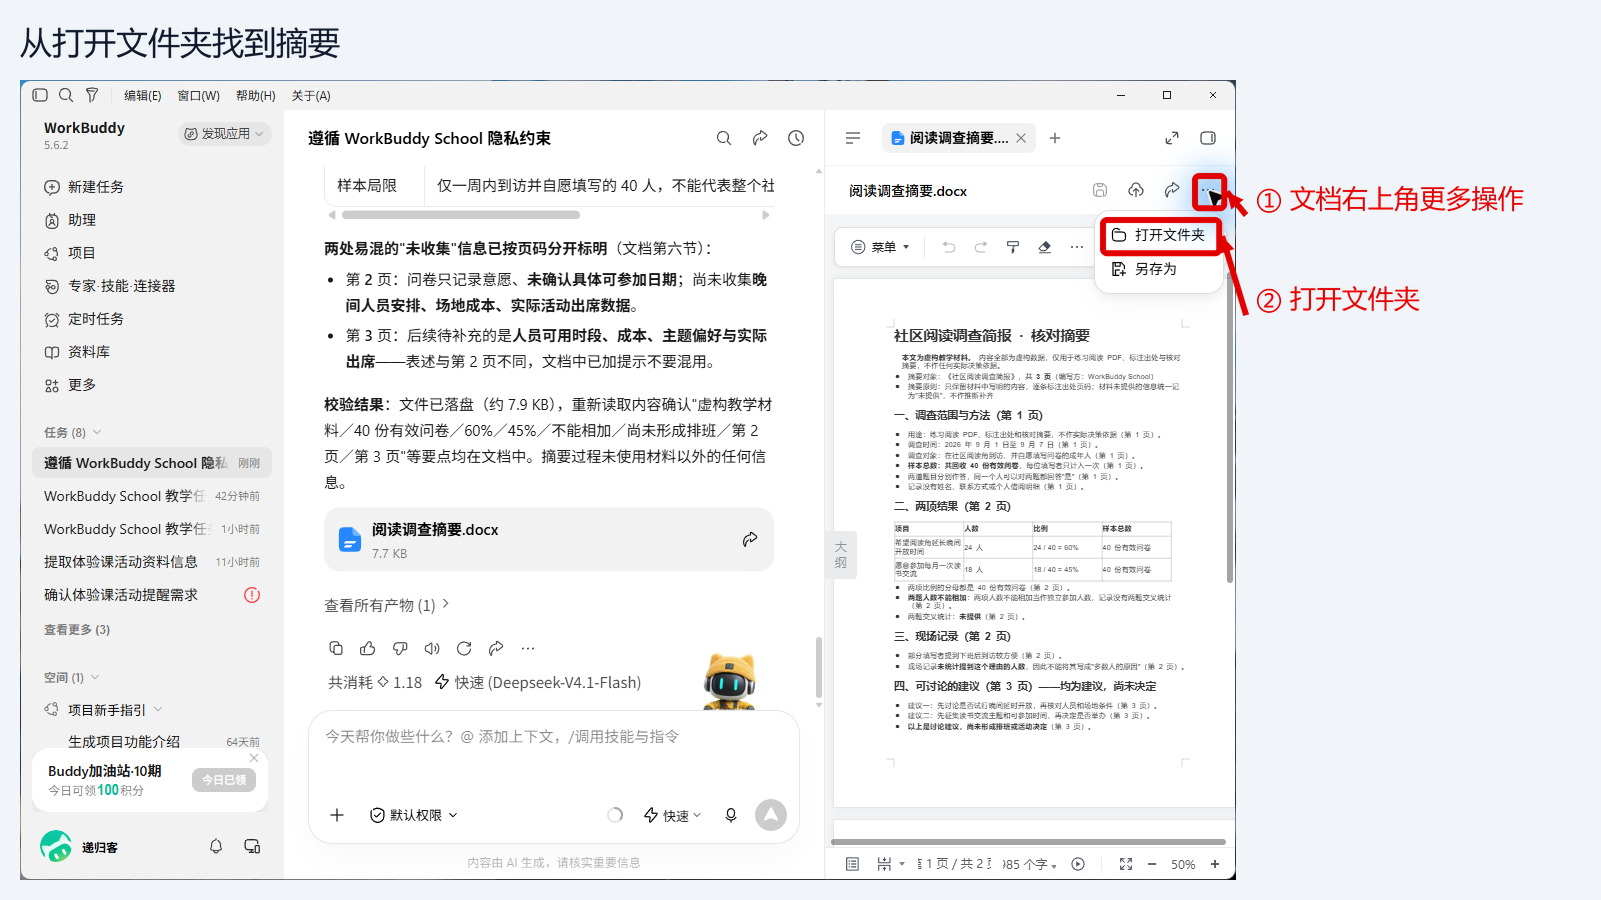The height and width of the screenshot is (900, 1601).
Task: Open the 窗口(W) menu
Action: coord(198,95)
